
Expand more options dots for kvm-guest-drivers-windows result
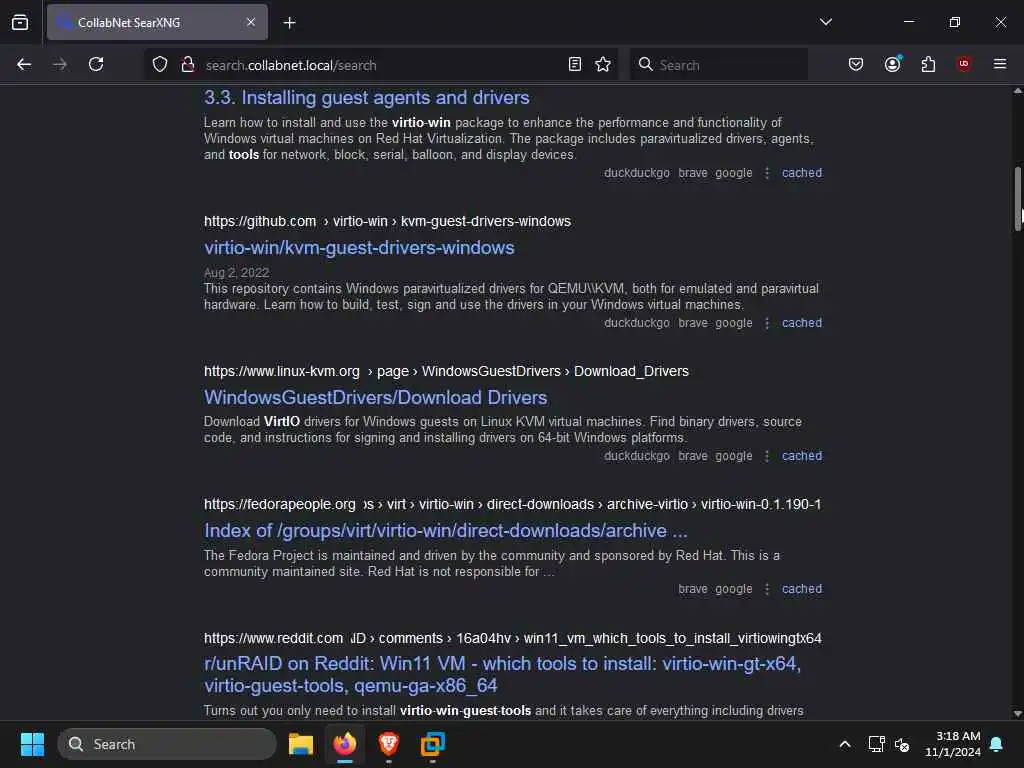click(767, 323)
